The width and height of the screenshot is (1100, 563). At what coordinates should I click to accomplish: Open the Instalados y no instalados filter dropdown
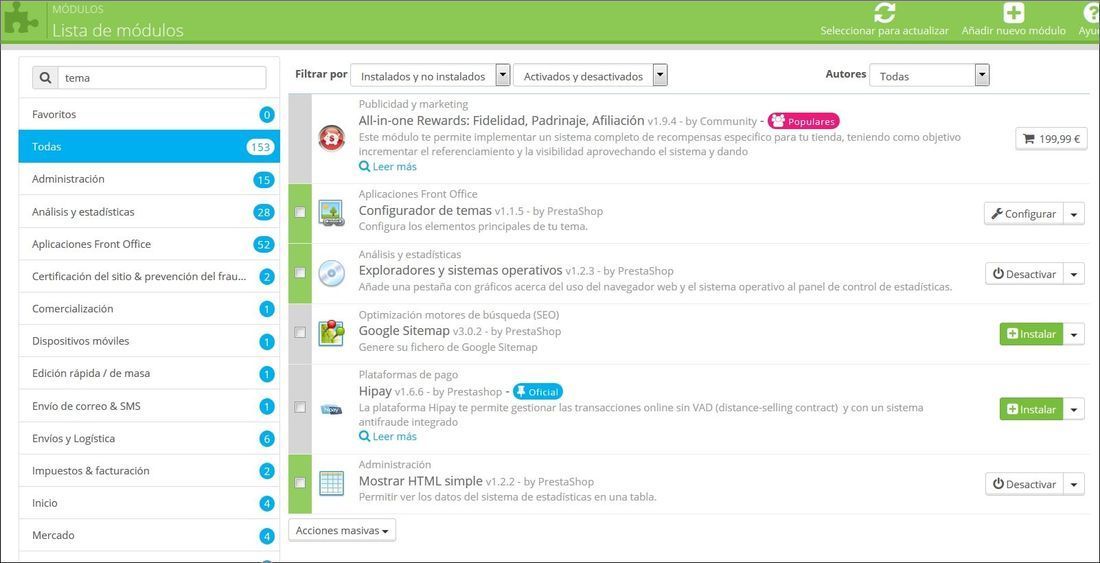point(430,76)
